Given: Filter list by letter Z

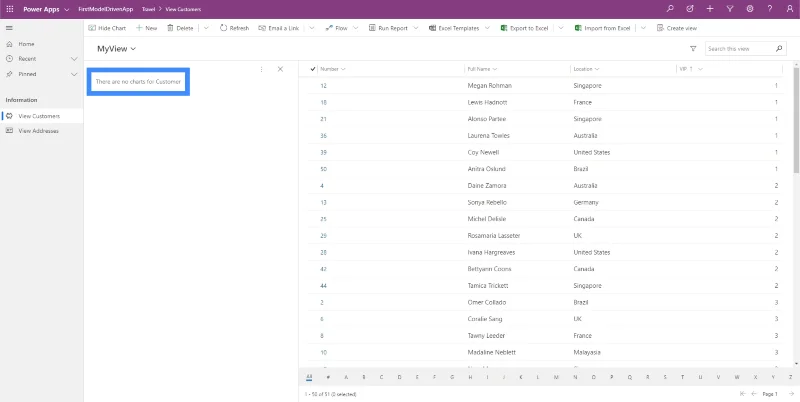Looking at the screenshot, I should (790, 378).
